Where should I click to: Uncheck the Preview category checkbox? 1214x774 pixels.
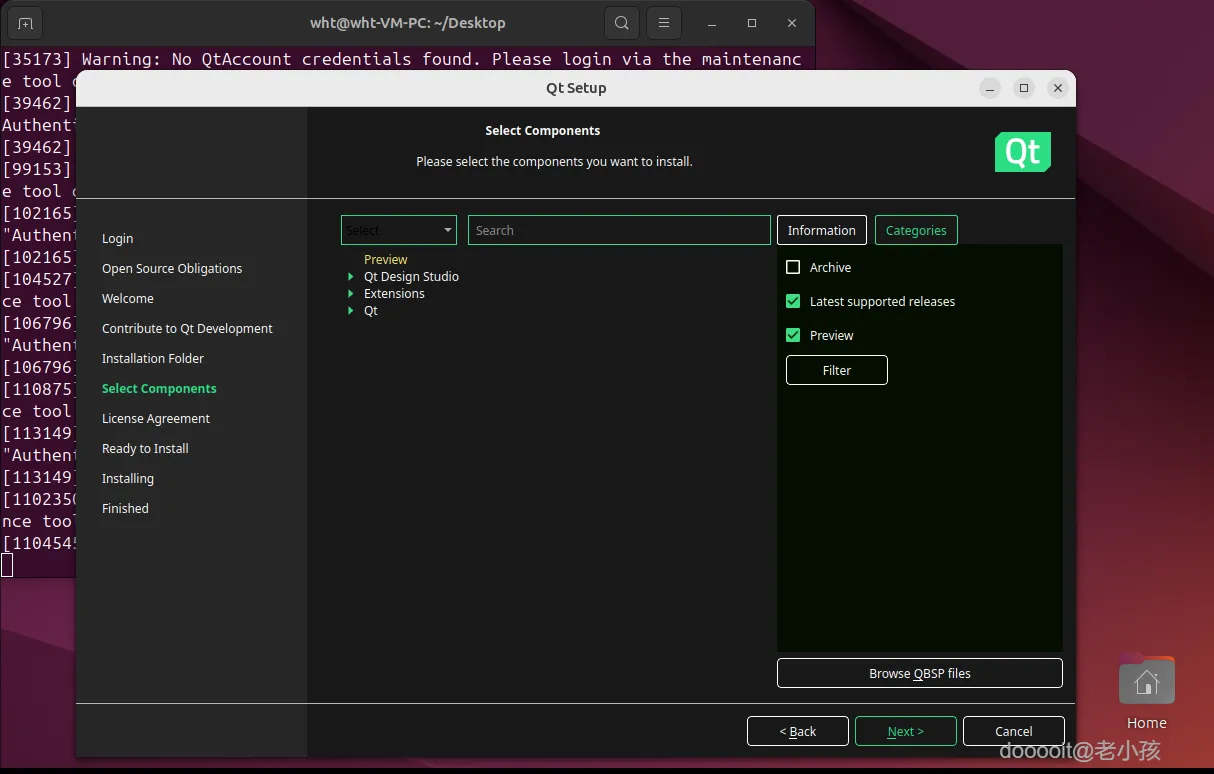point(794,335)
